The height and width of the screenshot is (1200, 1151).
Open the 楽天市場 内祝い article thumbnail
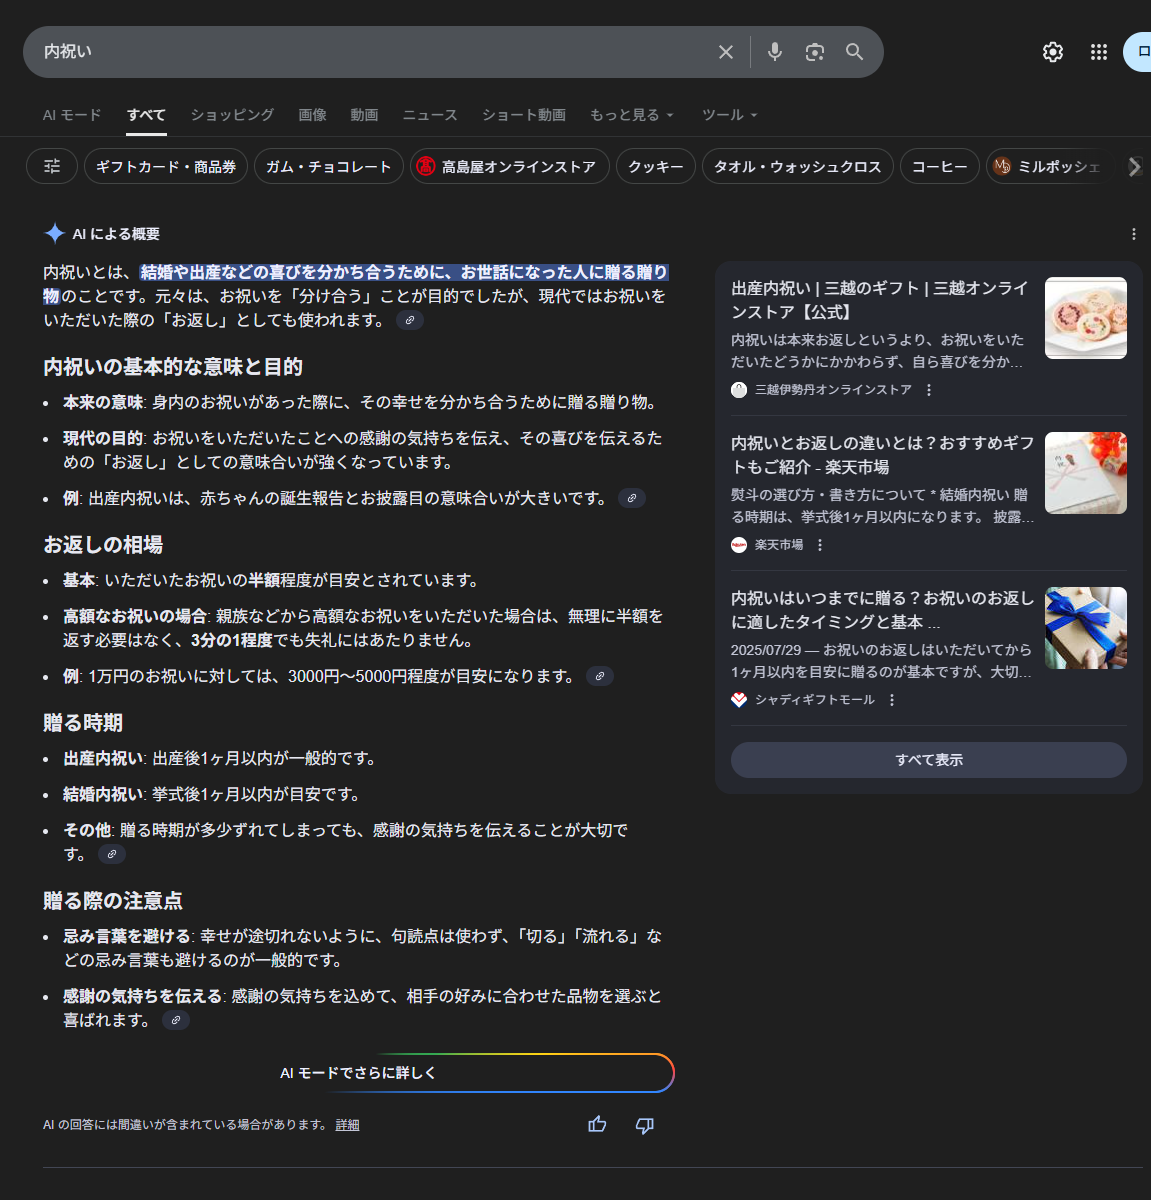click(x=1085, y=473)
